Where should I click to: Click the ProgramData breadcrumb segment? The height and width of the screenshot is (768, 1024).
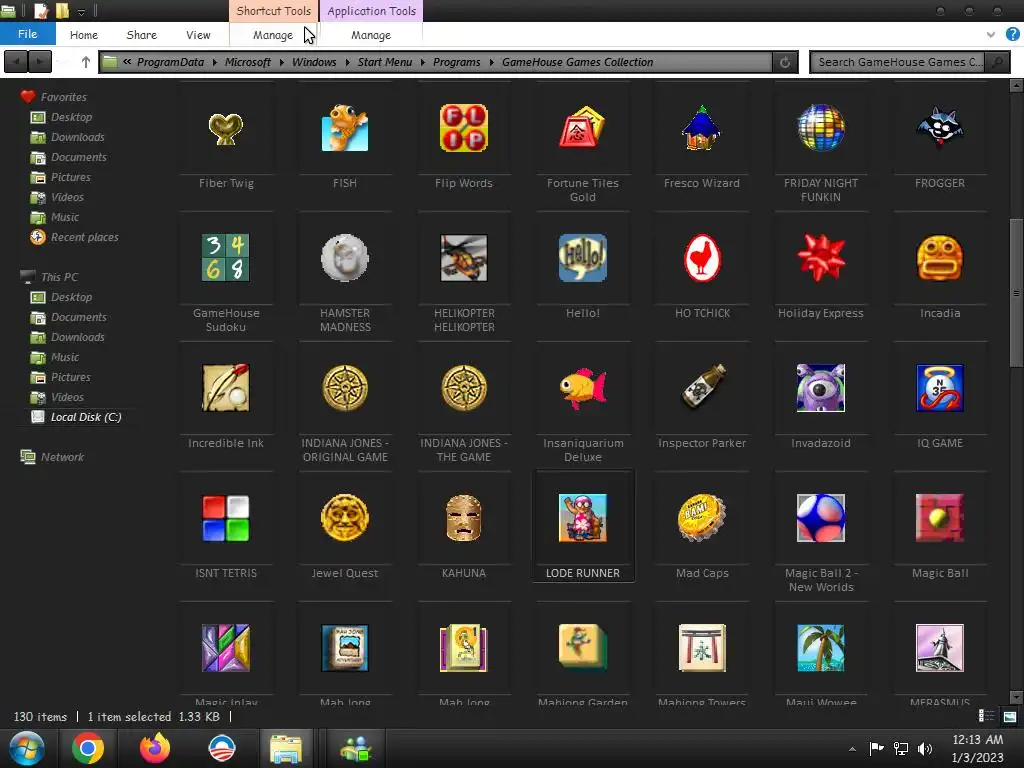(170, 62)
